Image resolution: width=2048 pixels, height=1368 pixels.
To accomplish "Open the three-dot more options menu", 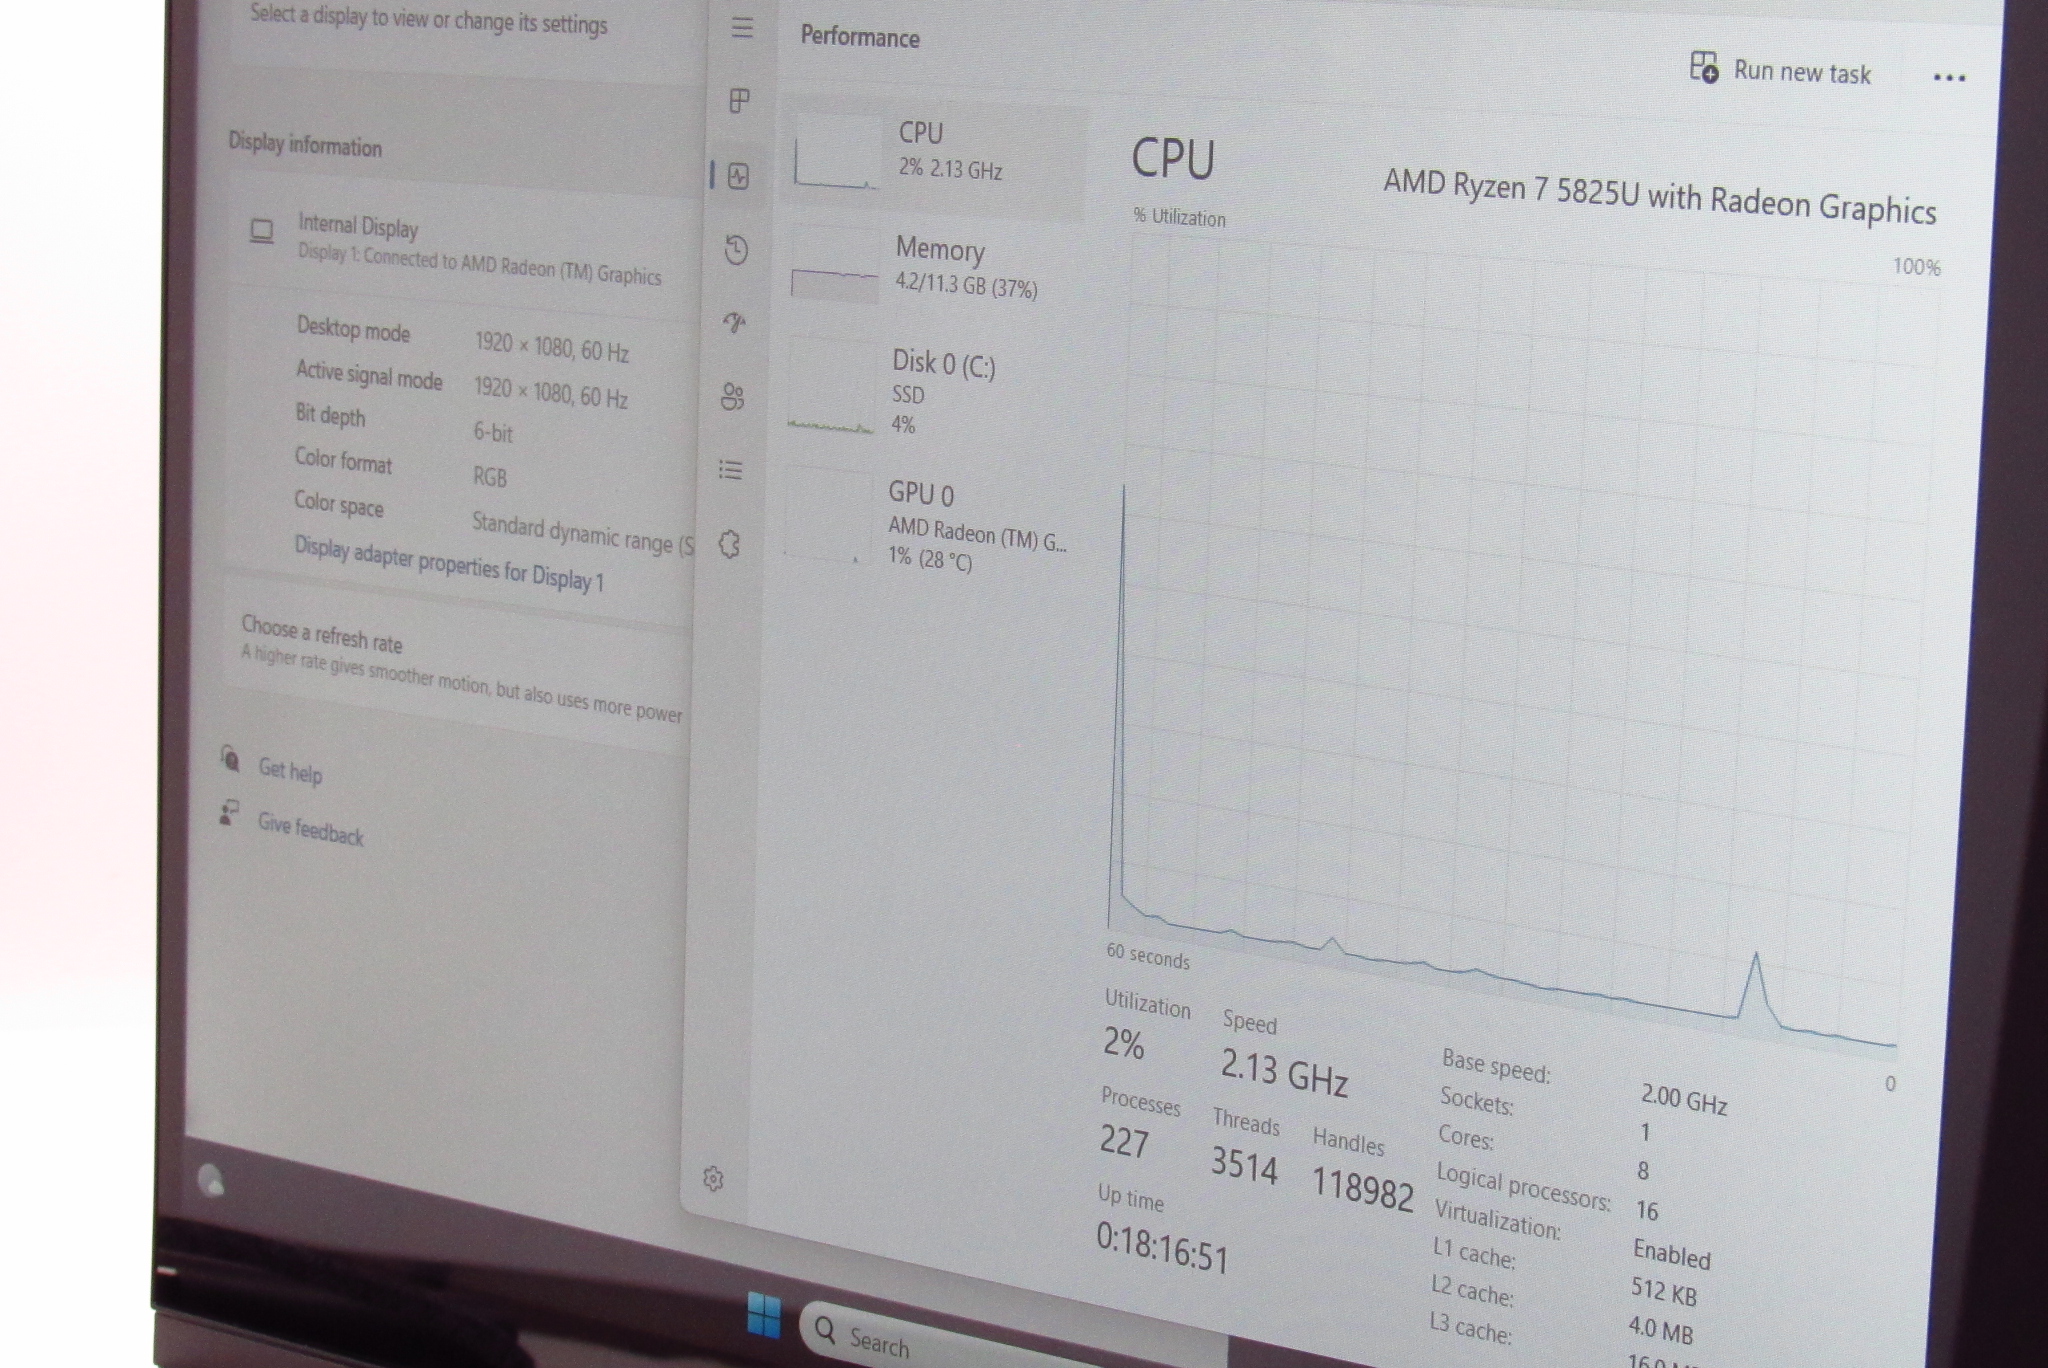I will (1949, 78).
